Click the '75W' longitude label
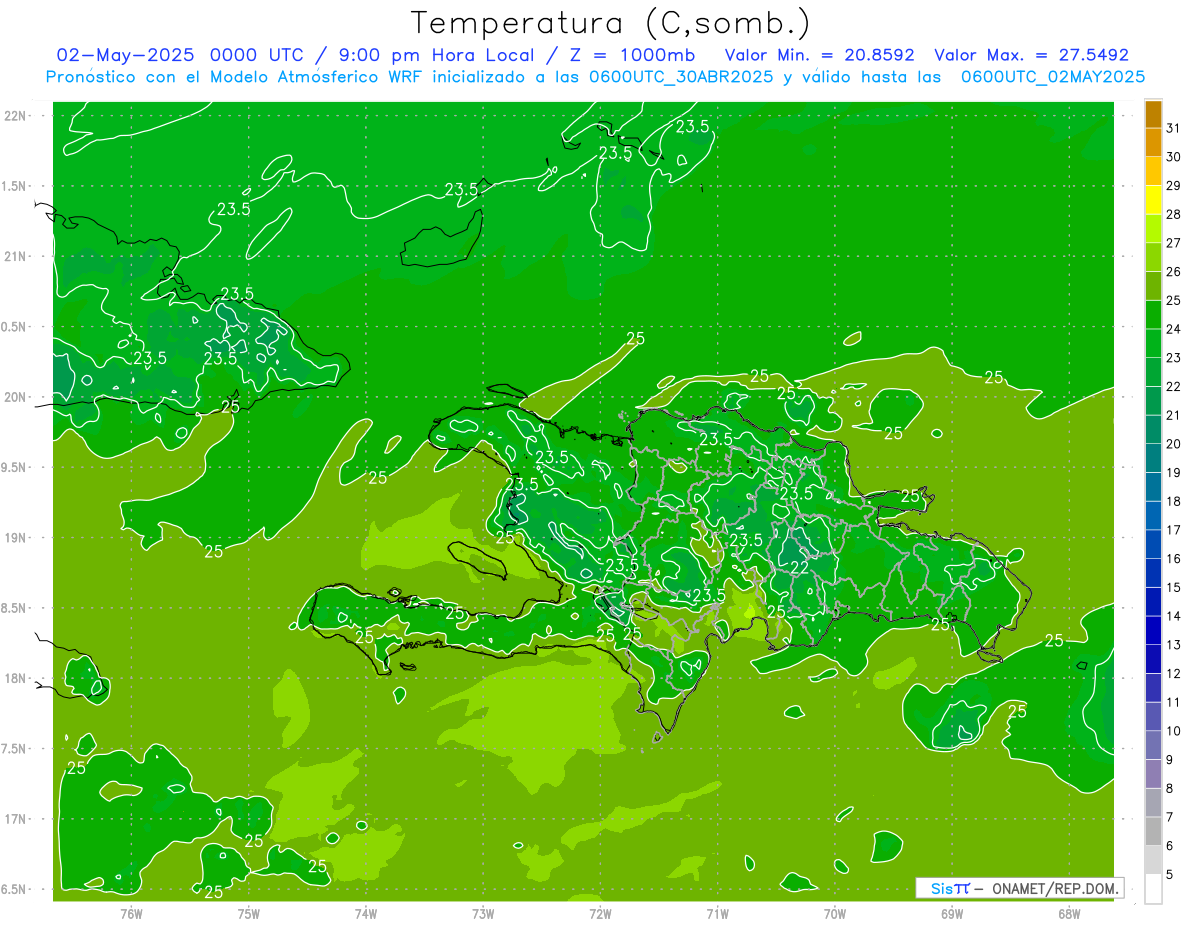The image size is (1200, 927). [249, 913]
